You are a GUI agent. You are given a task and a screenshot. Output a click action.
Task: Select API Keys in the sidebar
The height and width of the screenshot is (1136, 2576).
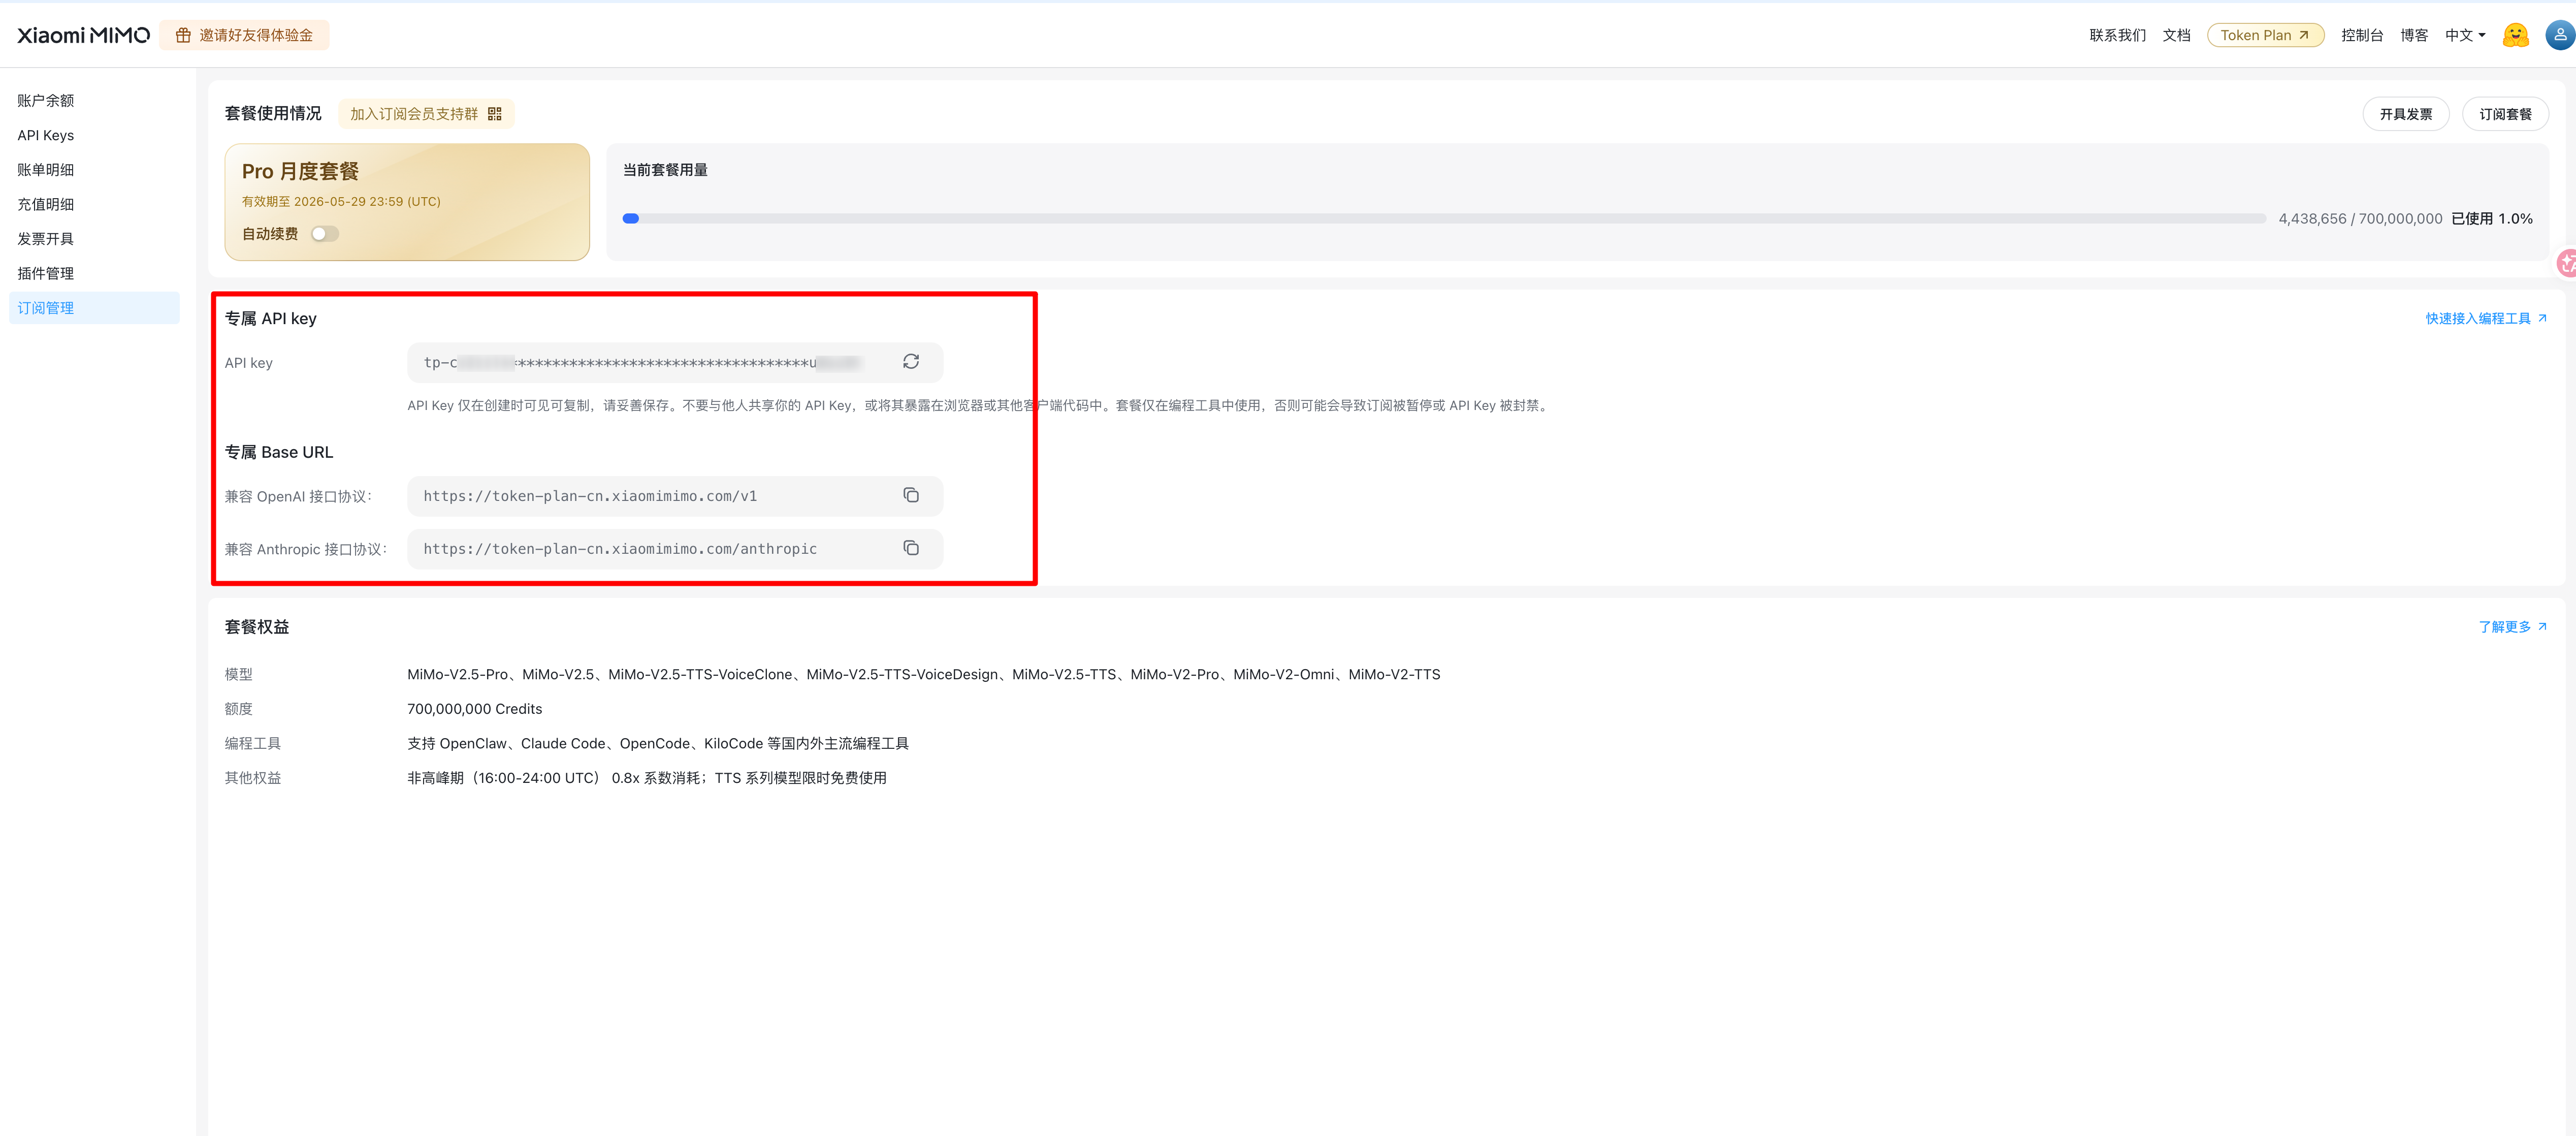(46, 135)
